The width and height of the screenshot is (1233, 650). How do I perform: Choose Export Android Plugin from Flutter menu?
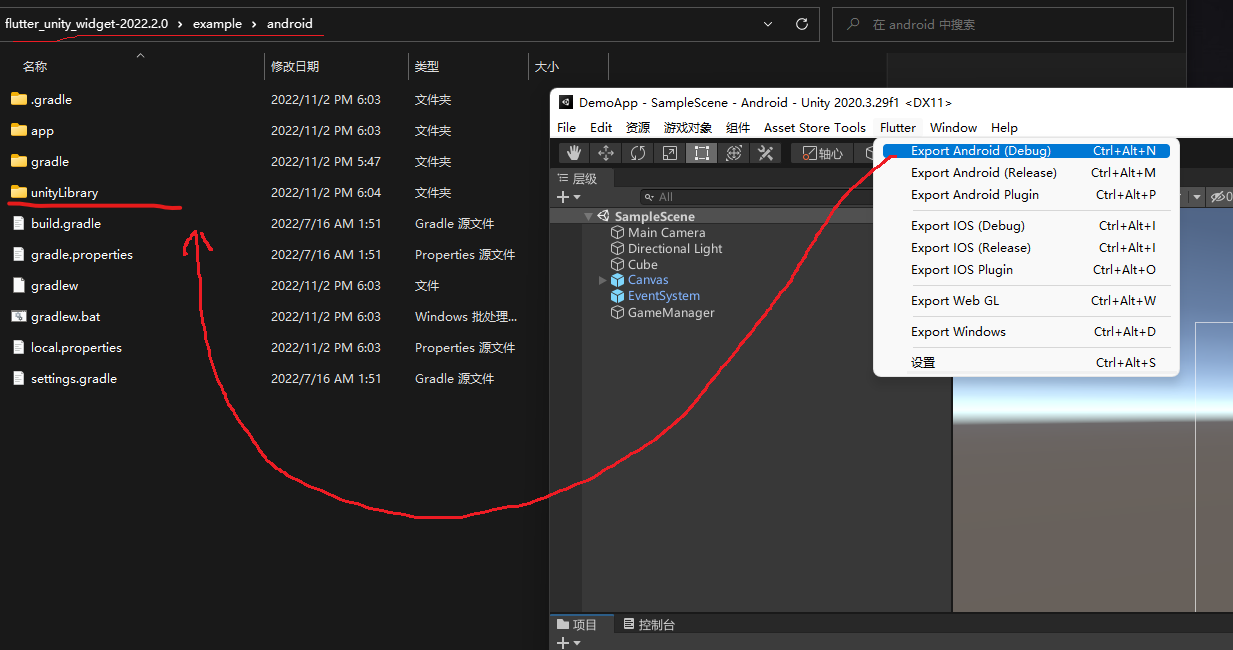pyautogui.click(x=983, y=194)
